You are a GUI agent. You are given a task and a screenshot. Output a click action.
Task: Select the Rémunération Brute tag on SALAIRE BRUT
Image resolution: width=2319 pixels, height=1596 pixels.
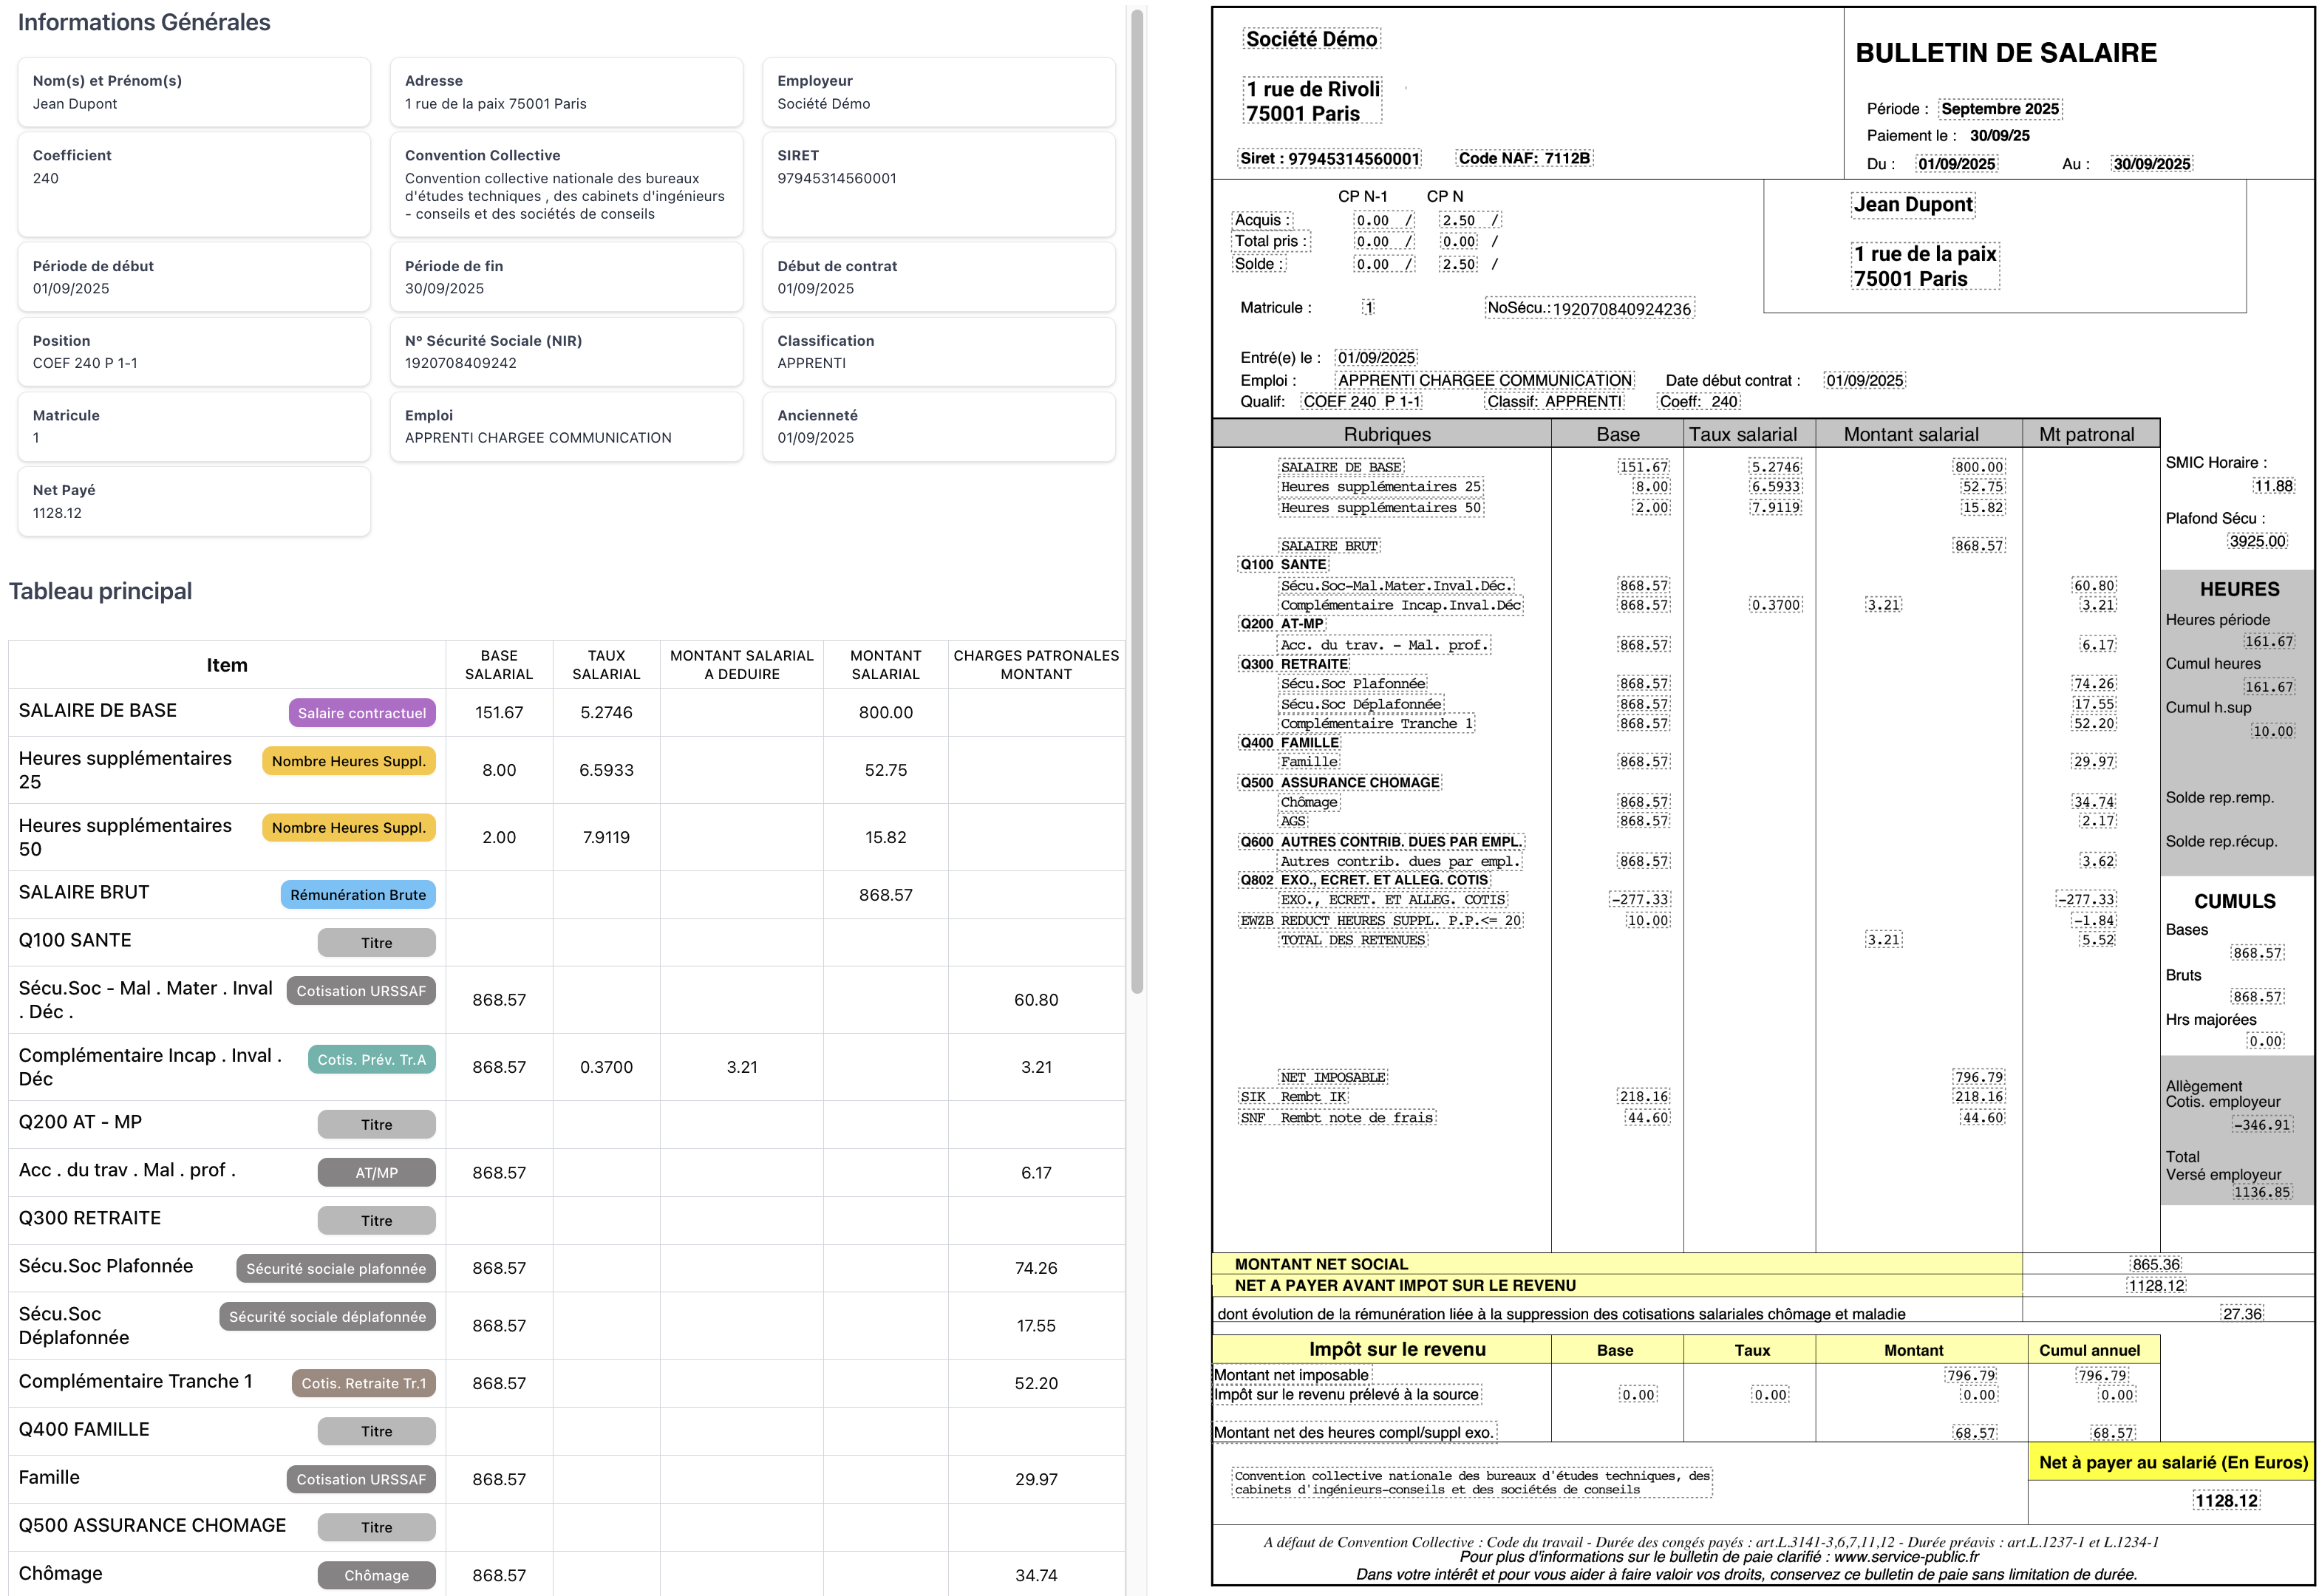coord(357,894)
